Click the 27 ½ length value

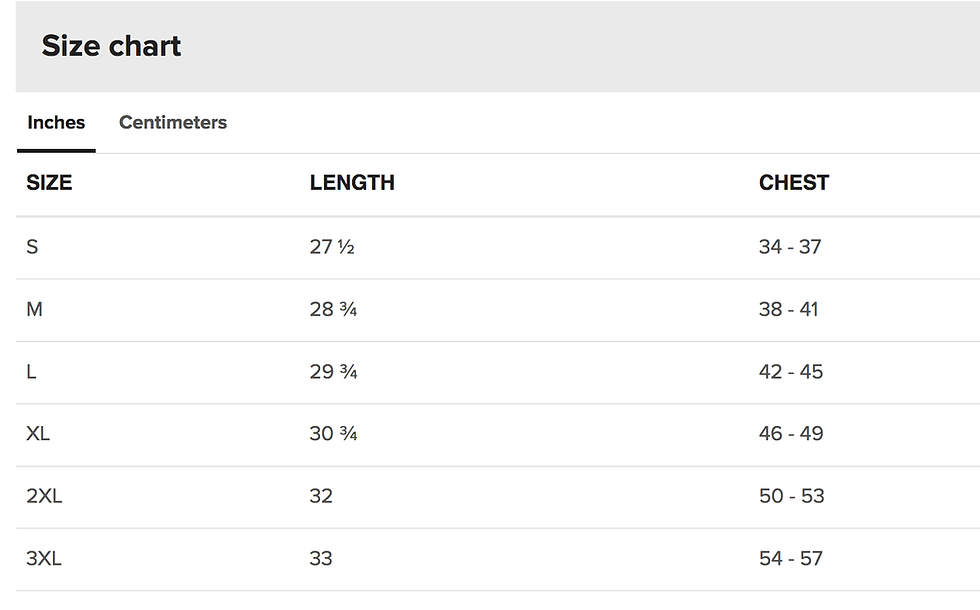[332, 247]
